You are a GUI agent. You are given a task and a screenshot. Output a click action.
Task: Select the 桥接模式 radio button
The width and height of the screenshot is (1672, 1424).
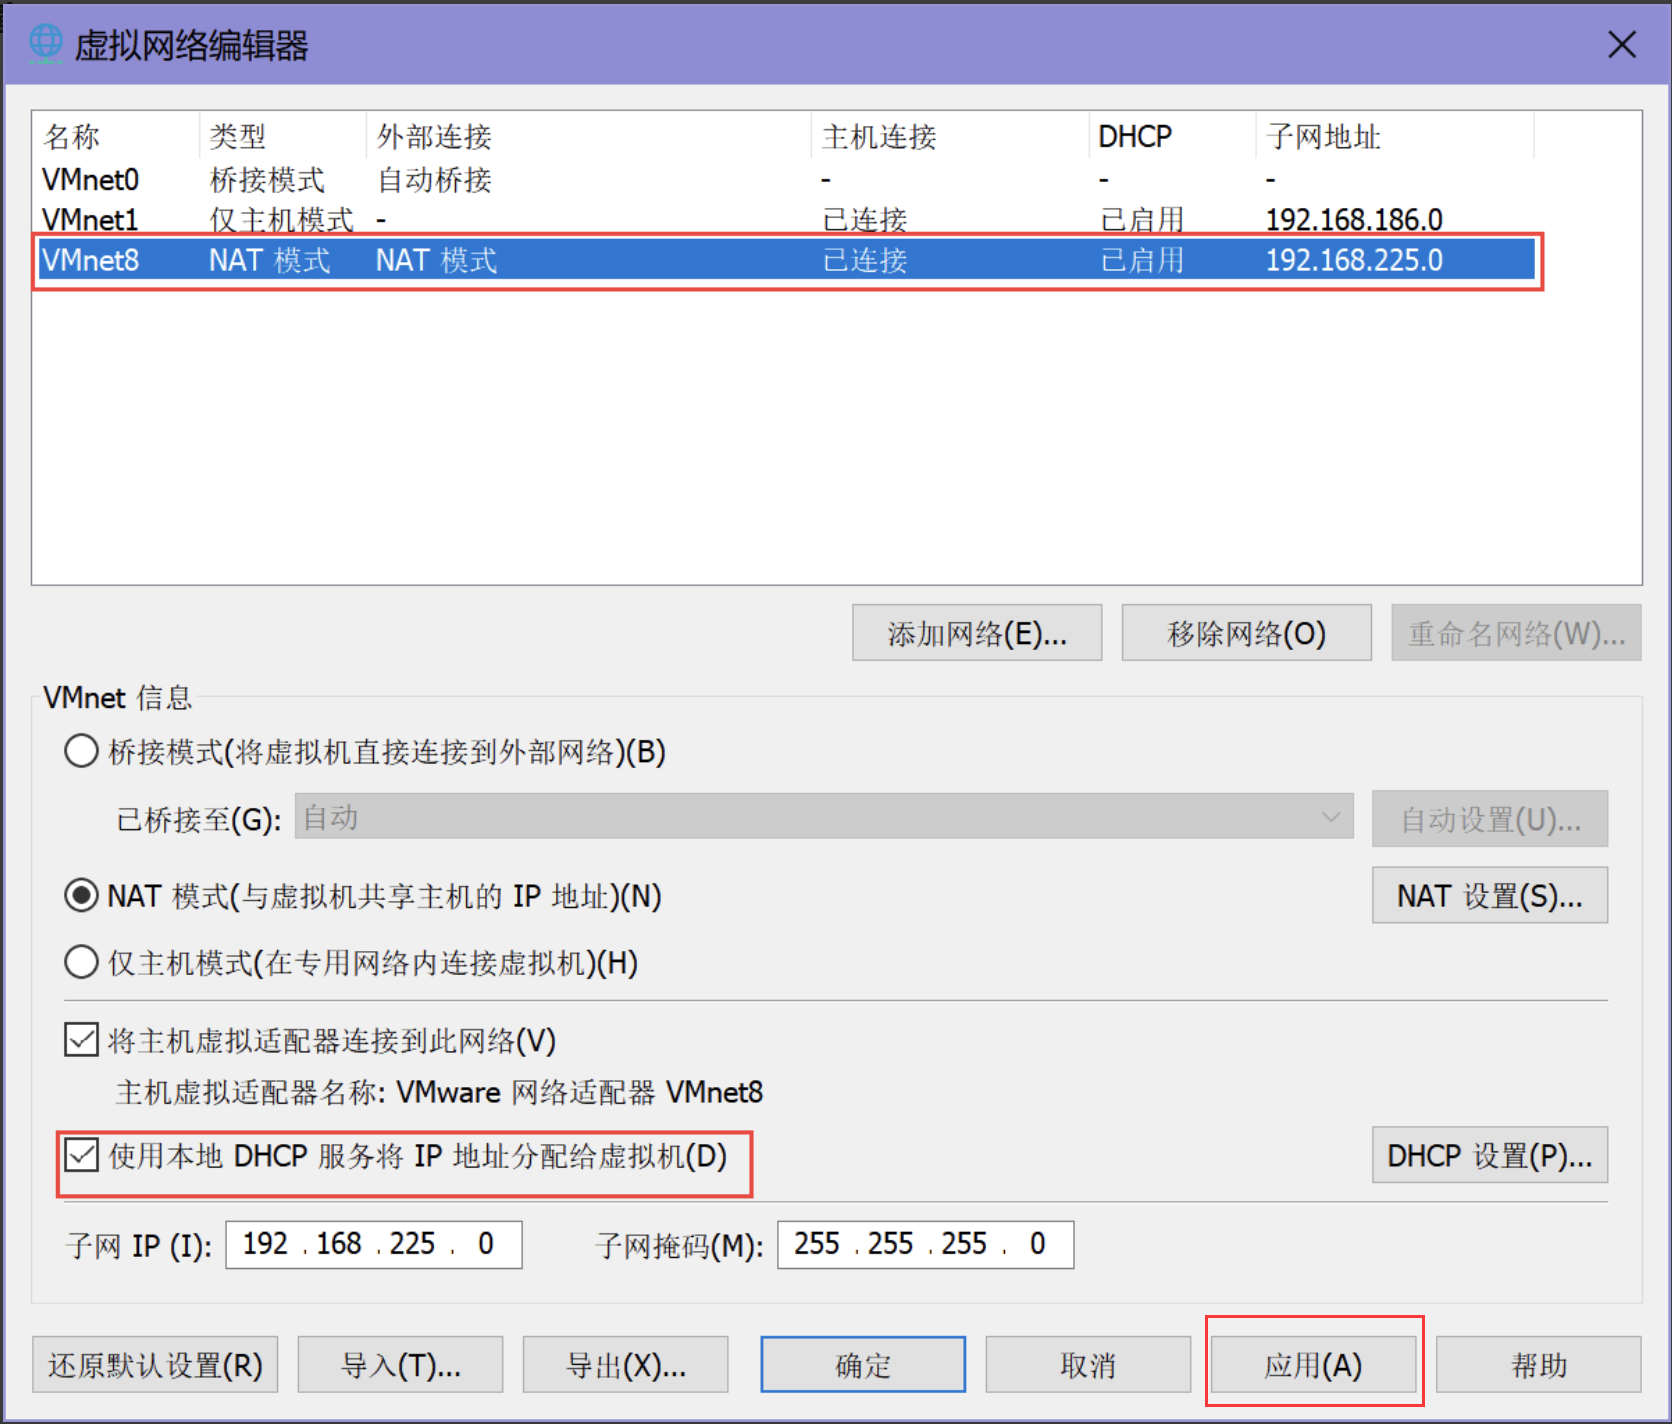point(81,751)
